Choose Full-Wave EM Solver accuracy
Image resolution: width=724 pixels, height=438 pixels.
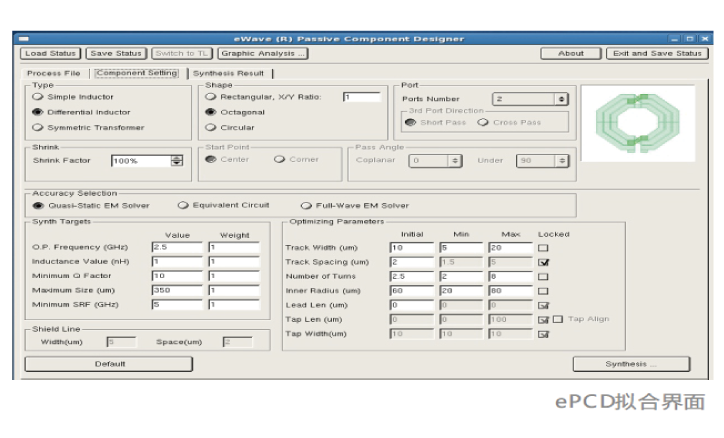click(355, 205)
